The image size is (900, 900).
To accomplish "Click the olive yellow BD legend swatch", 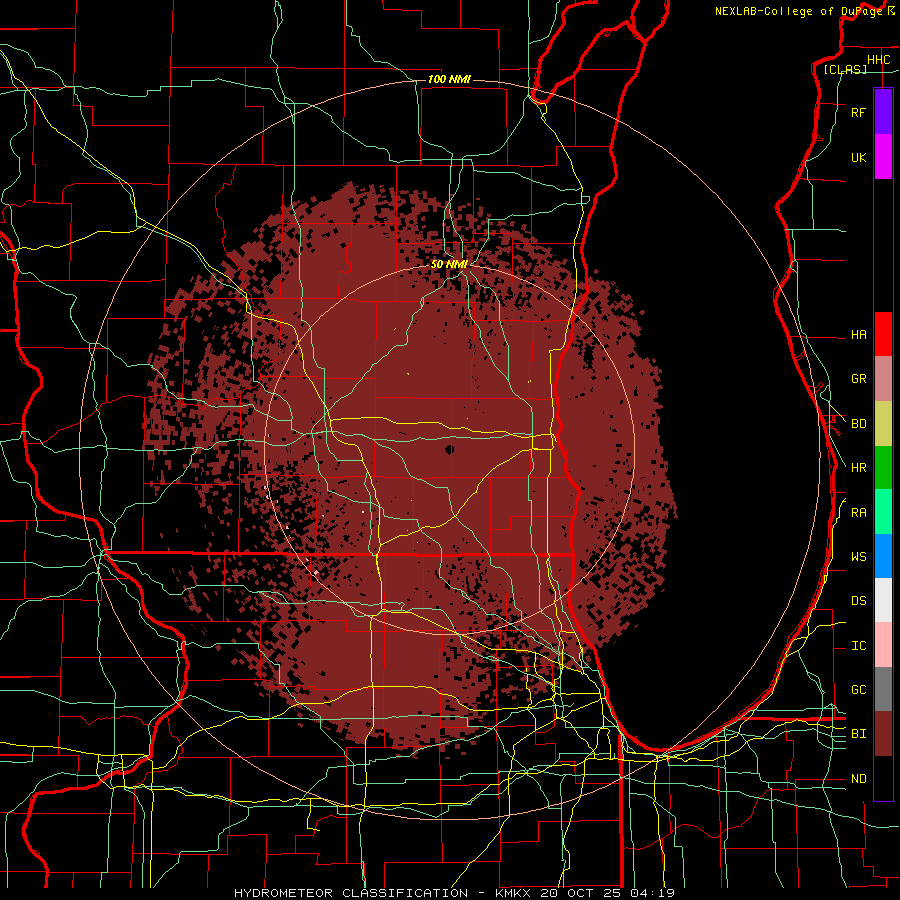I will [x=883, y=423].
